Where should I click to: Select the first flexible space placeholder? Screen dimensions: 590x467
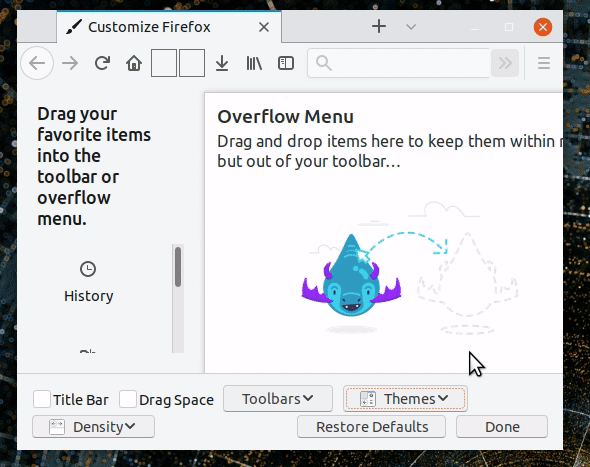coord(164,63)
